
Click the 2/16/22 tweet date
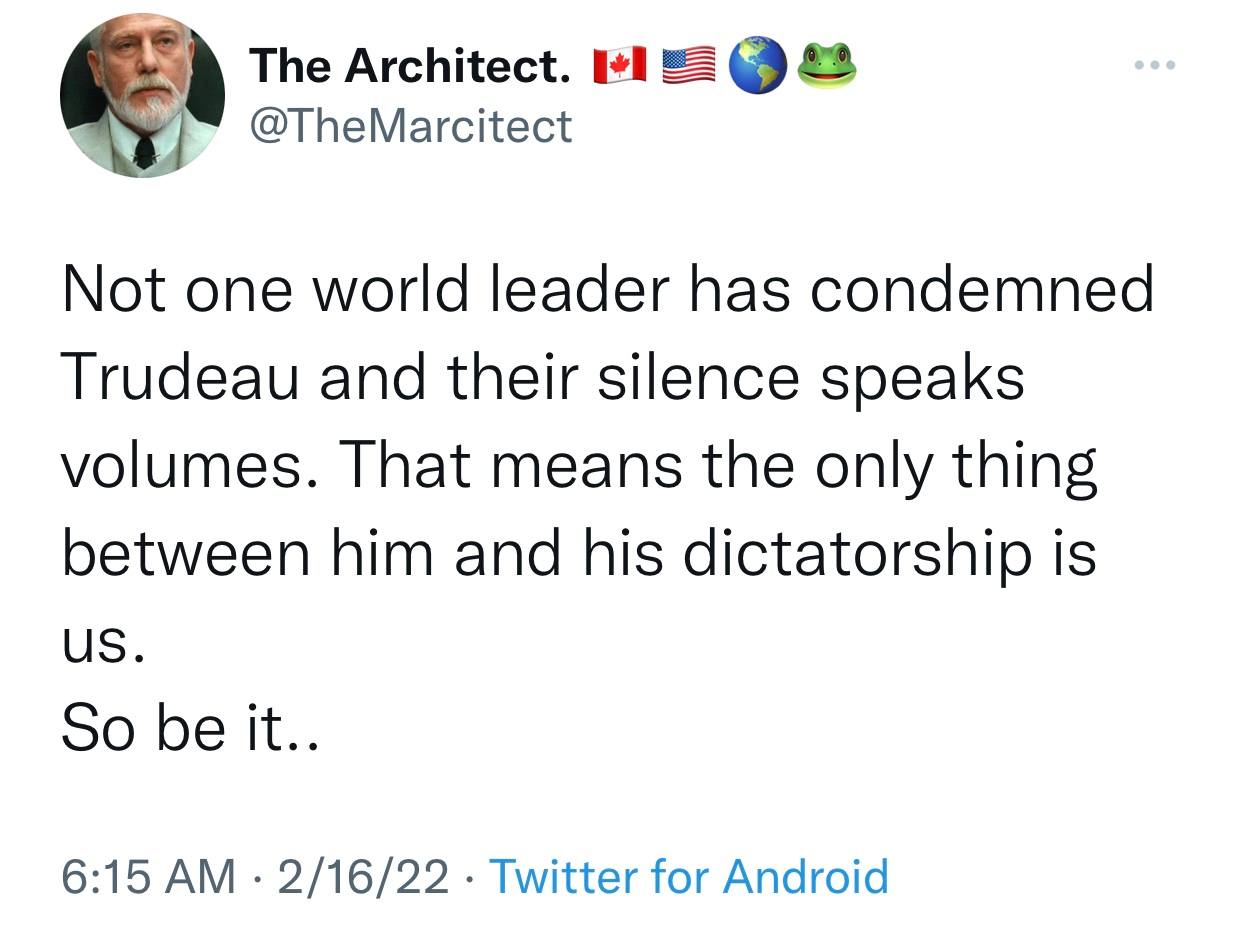point(364,877)
